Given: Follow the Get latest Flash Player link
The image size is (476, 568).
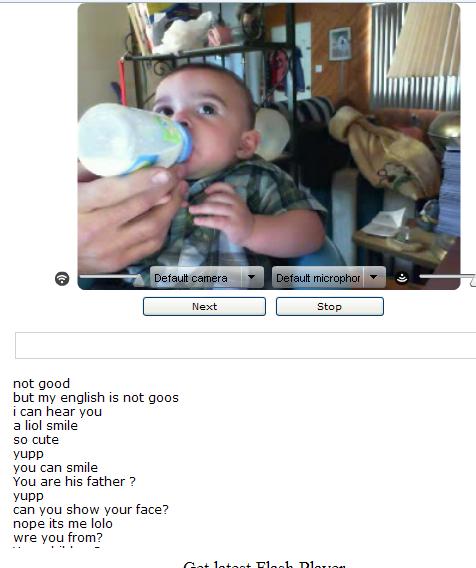Looking at the screenshot, I should 264,565.
